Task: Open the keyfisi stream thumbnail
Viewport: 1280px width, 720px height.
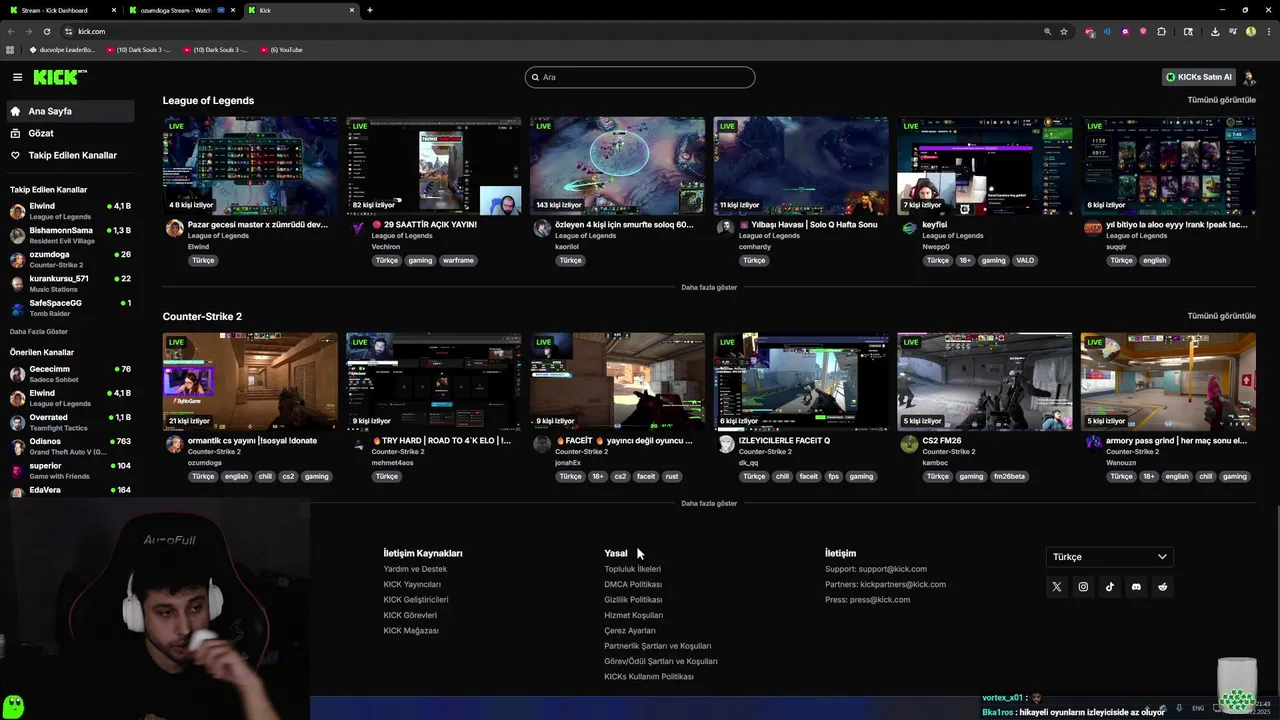Action: tap(985, 166)
